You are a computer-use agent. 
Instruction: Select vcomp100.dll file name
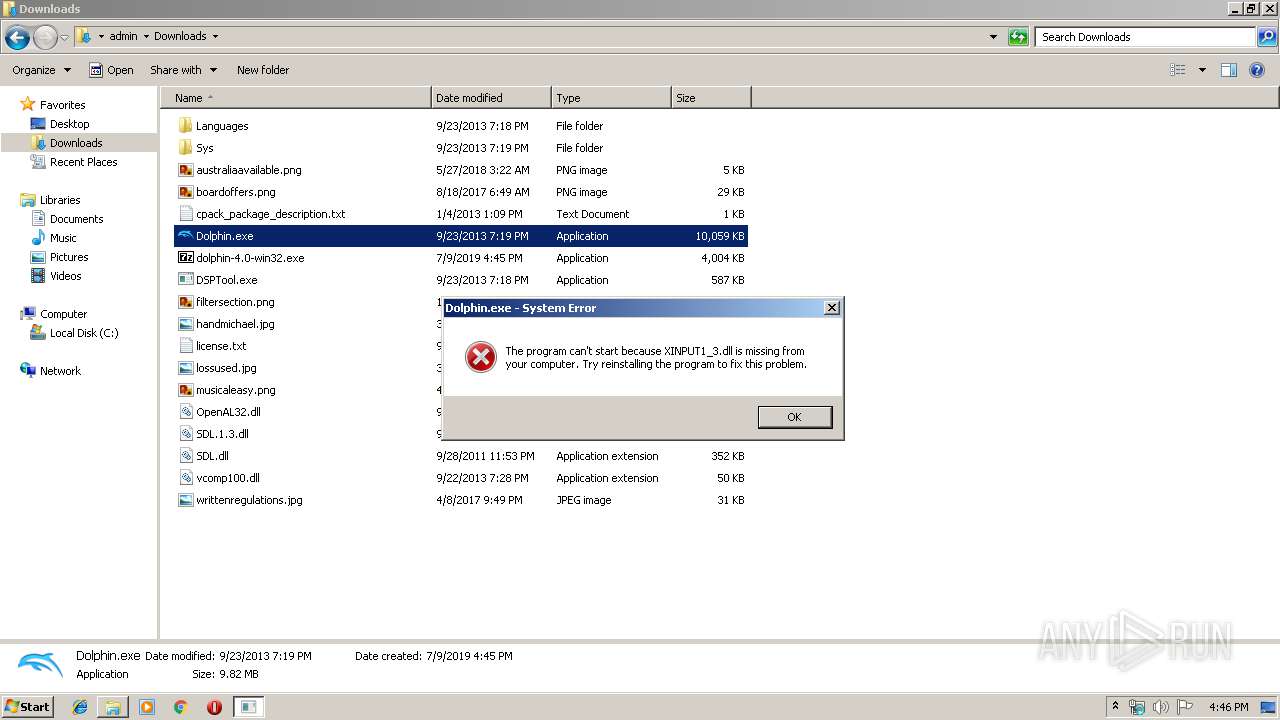(x=228, y=478)
